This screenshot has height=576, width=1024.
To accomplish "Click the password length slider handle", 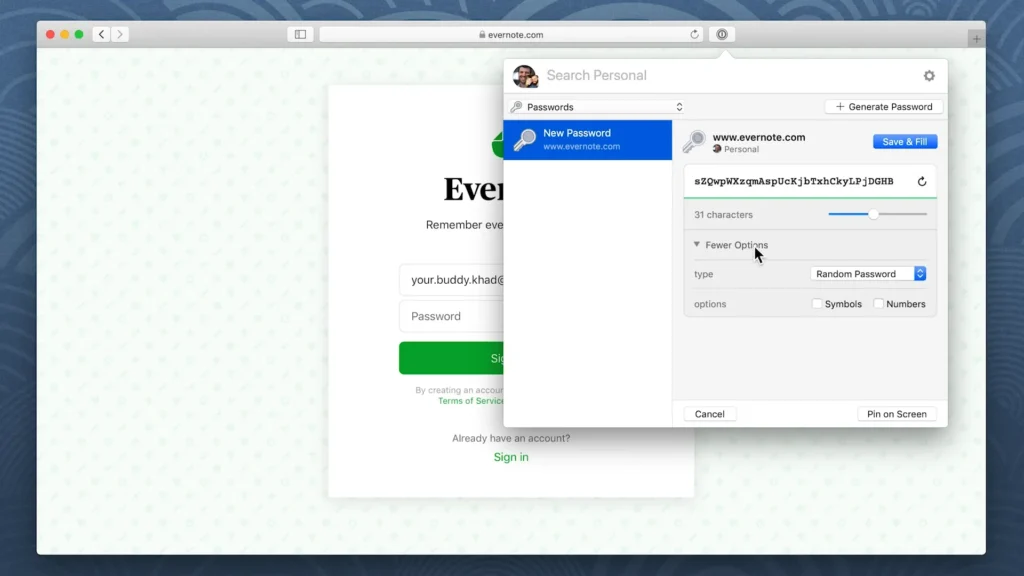I will (873, 214).
